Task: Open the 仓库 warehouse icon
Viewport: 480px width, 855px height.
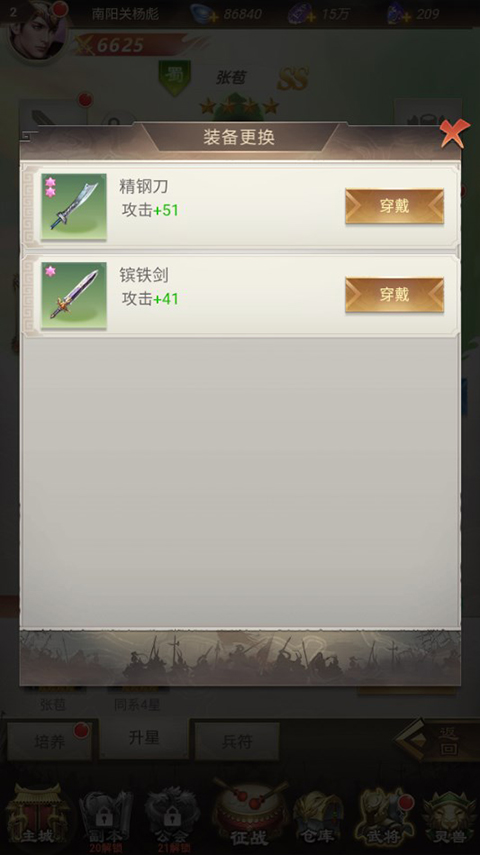Action: (318, 818)
